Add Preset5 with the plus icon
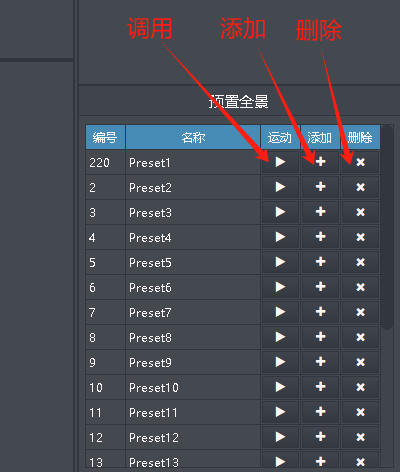The image size is (400, 472). pyautogui.click(x=320, y=262)
